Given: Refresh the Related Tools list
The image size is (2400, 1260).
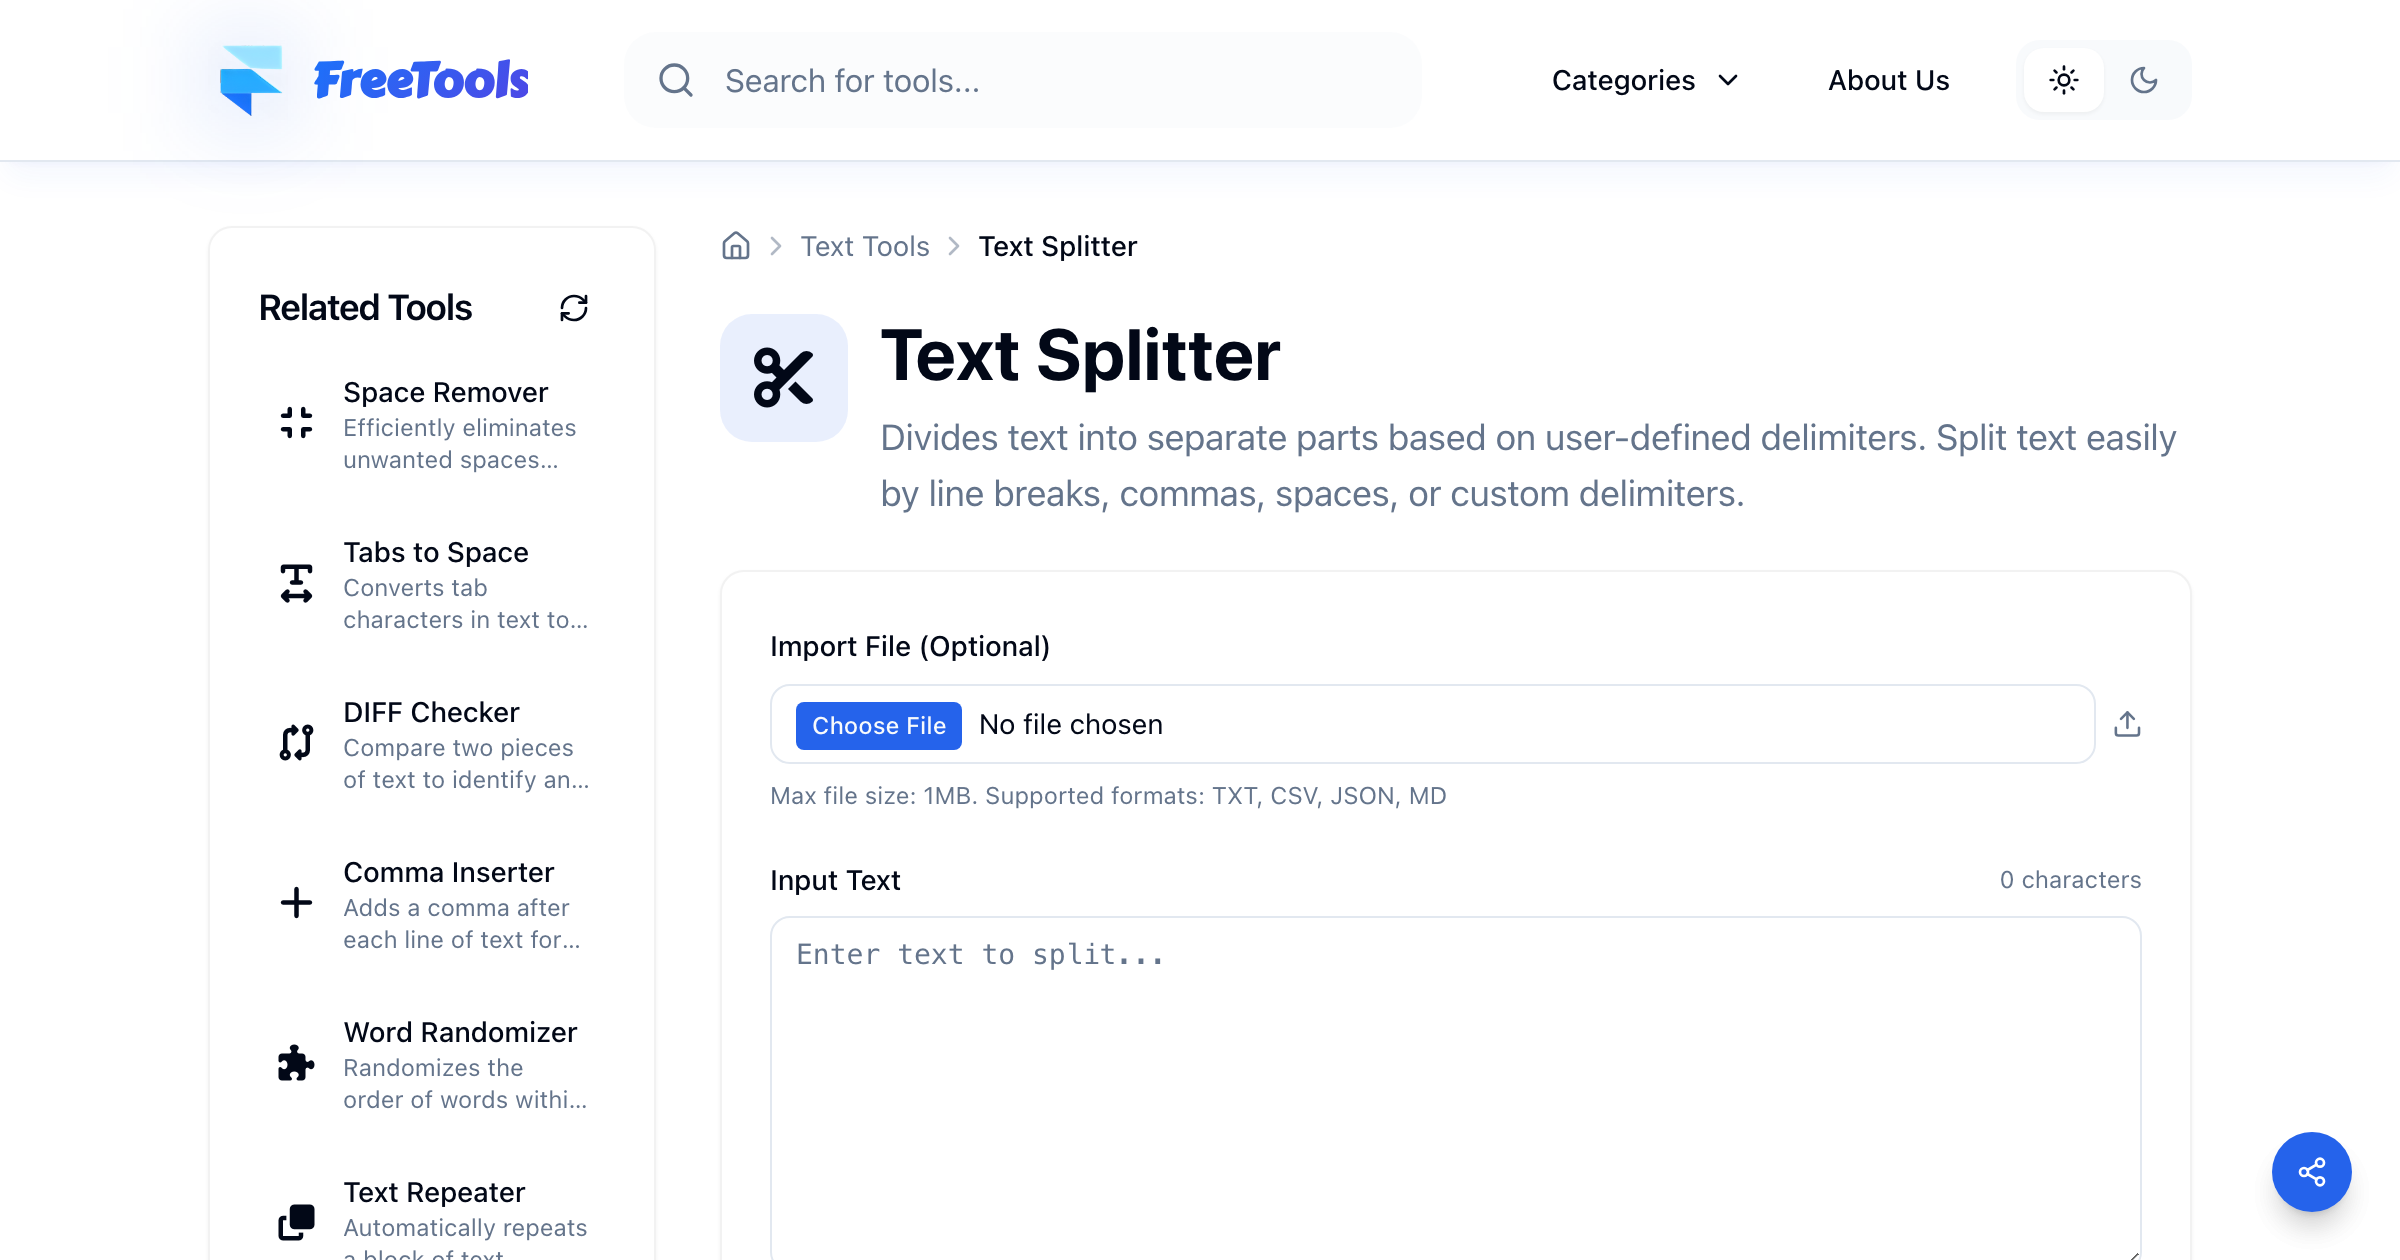Looking at the screenshot, I should (574, 307).
